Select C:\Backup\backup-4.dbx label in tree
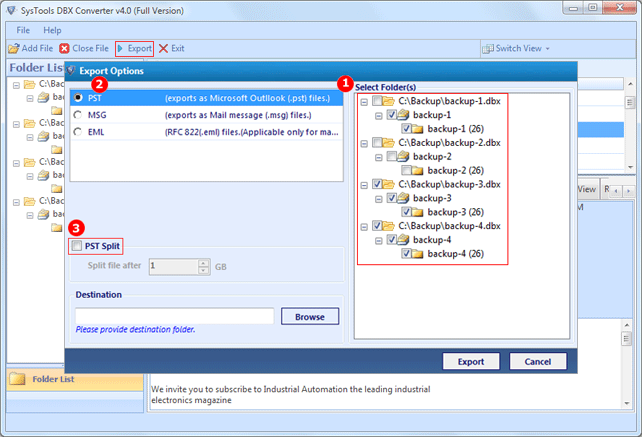 (x=449, y=226)
